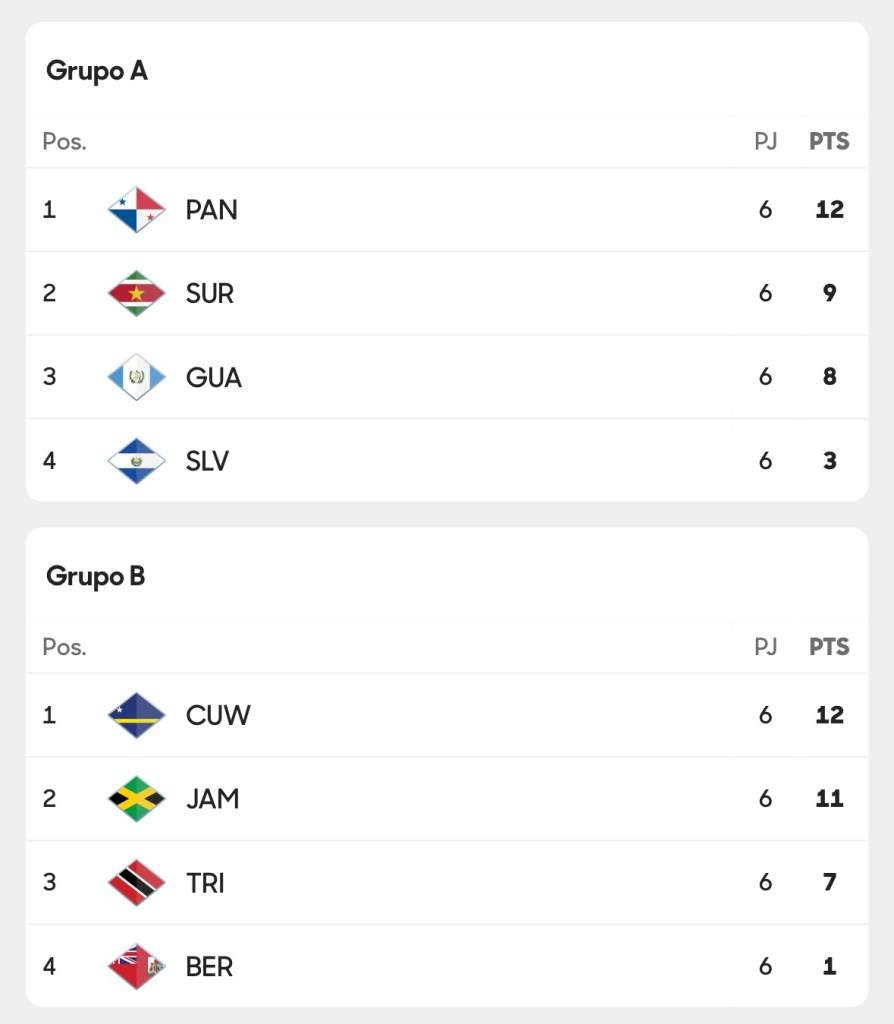Click the Grupo B heading
The image size is (894, 1024).
[96, 576]
